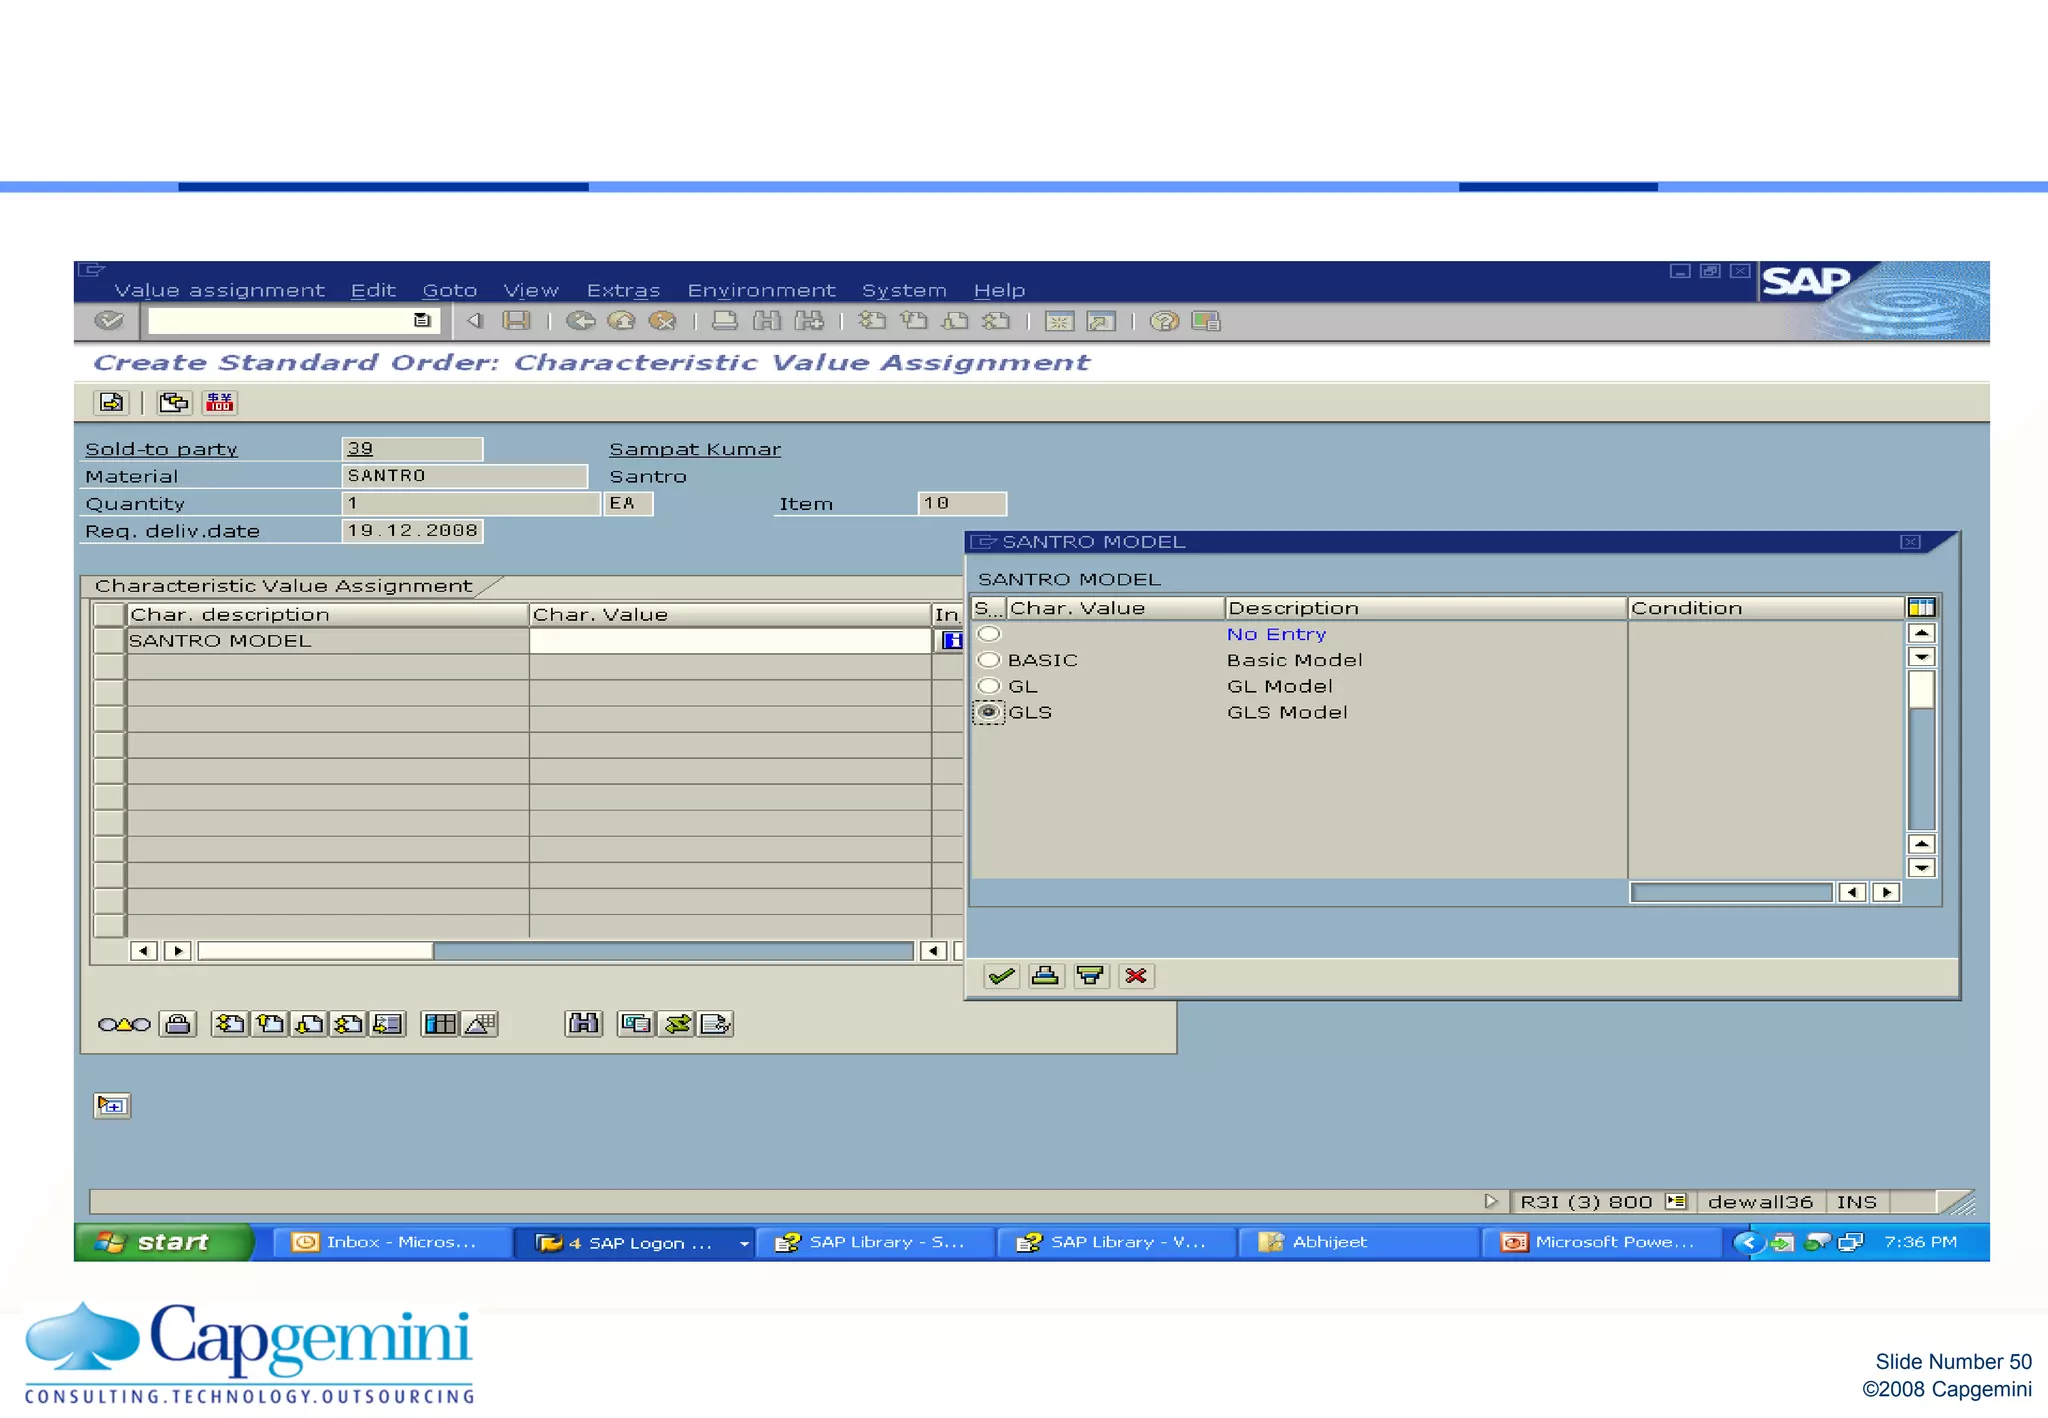Click the First Page icon in top toolbar
This screenshot has height=1418, width=2048.
[x=872, y=321]
